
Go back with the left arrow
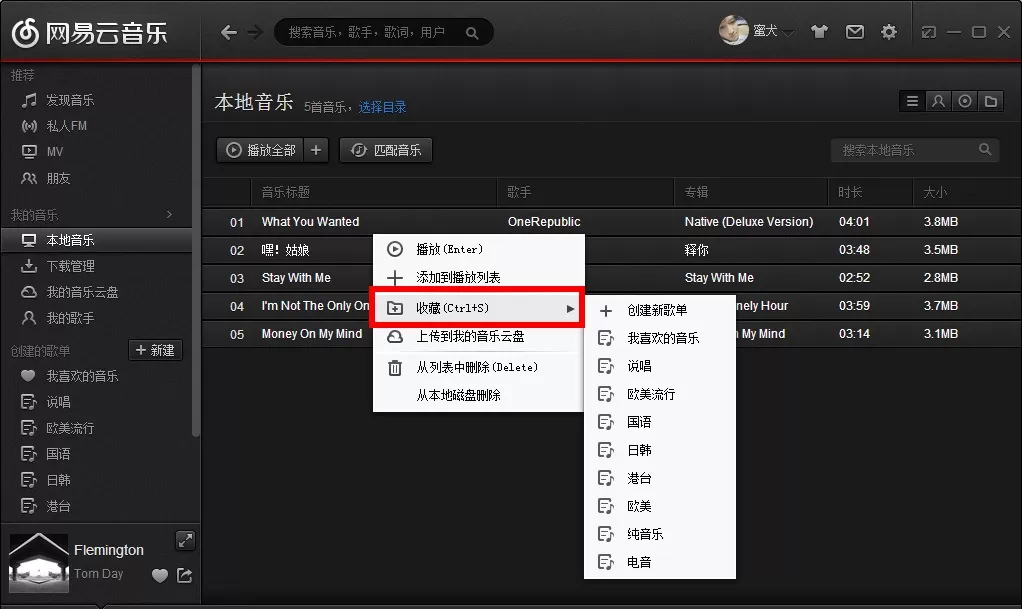tap(229, 32)
